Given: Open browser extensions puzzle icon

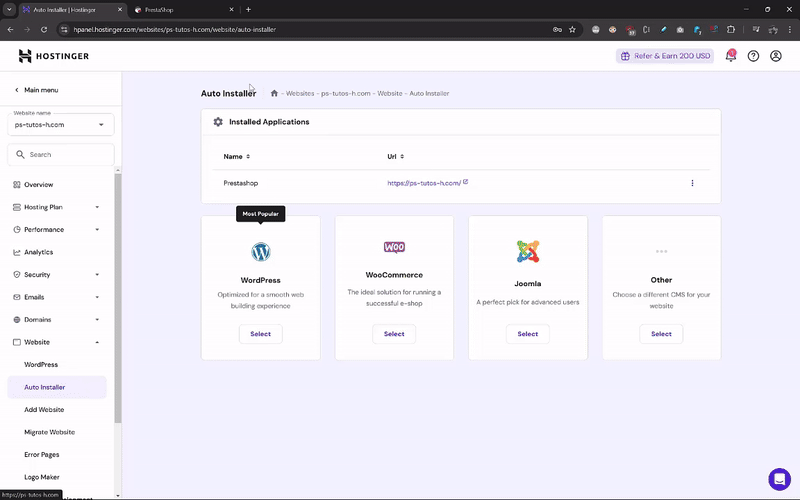Looking at the screenshot, I should tap(731, 30).
